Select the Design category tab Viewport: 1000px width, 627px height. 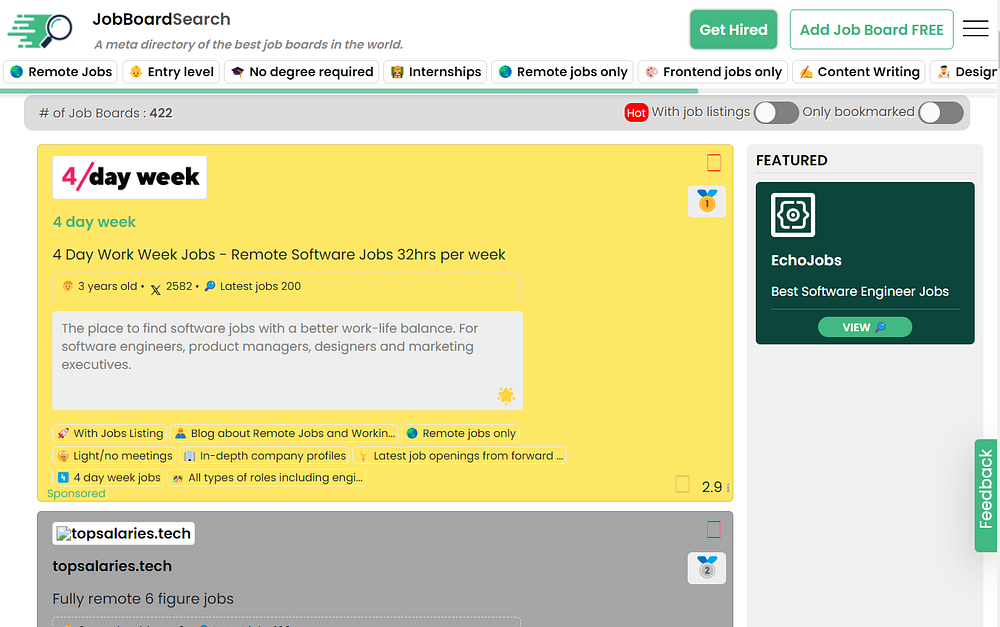tap(965, 71)
